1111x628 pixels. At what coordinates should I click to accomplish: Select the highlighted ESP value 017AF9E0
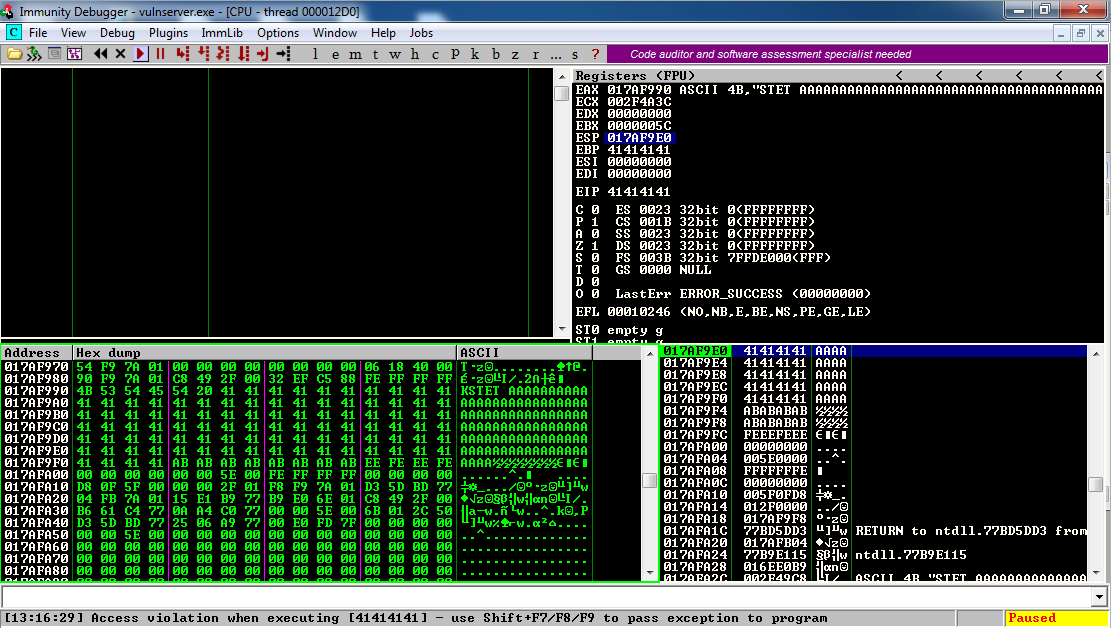coord(639,138)
